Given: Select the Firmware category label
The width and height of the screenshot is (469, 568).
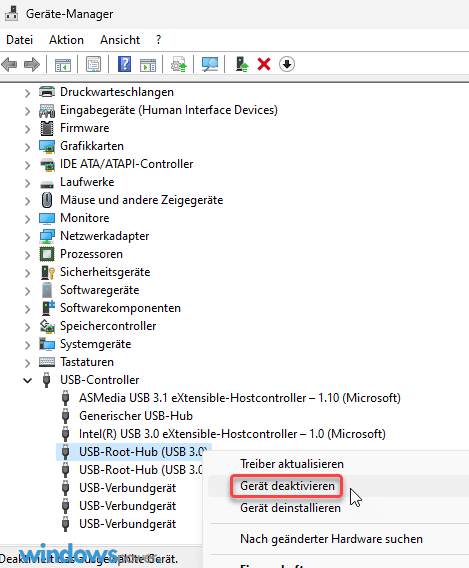Looking at the screenshot, I should 84,128.
